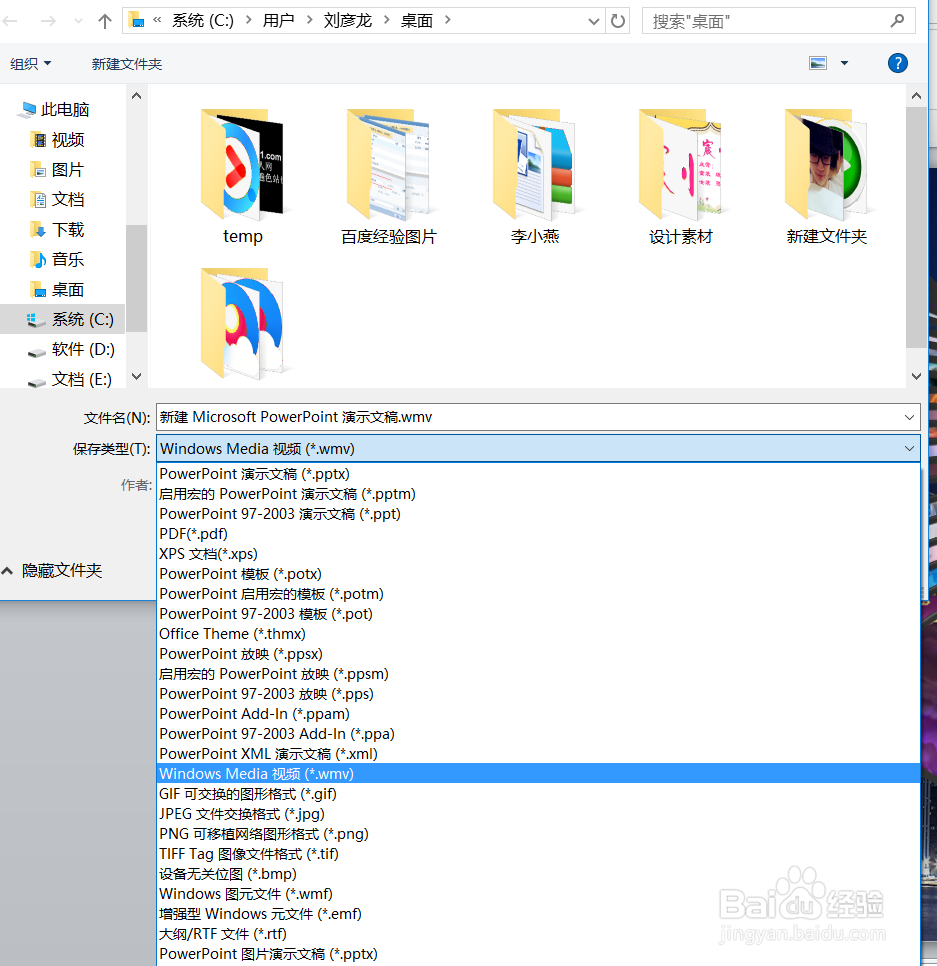Choose 设备无关位图 (*.bmp) type
The height and width of the screenshot is (966, 937).
tap(538, 874)
